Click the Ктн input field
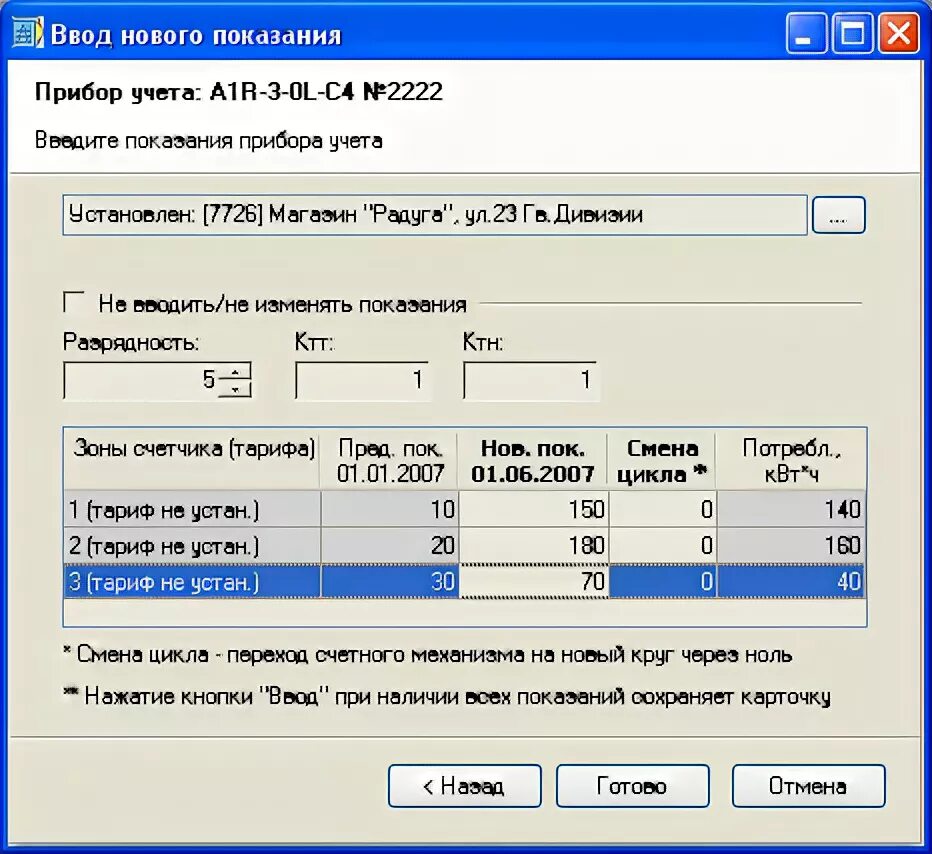Viewport: 932px width, 854px height. (530, 380)
